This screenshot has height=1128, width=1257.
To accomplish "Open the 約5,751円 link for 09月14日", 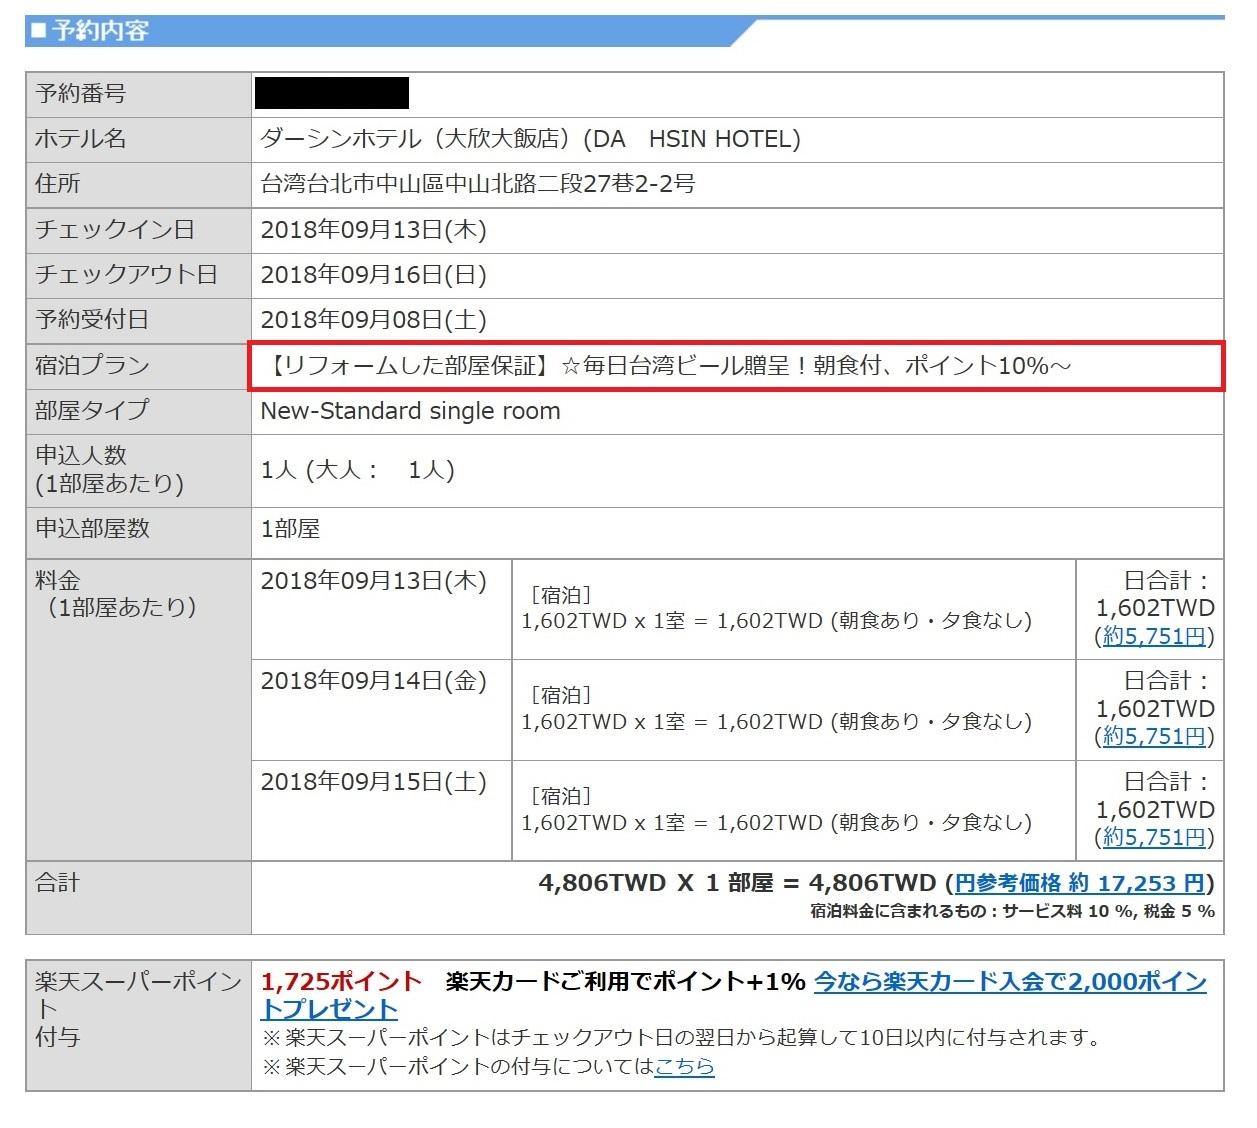I will point(1154,736).
